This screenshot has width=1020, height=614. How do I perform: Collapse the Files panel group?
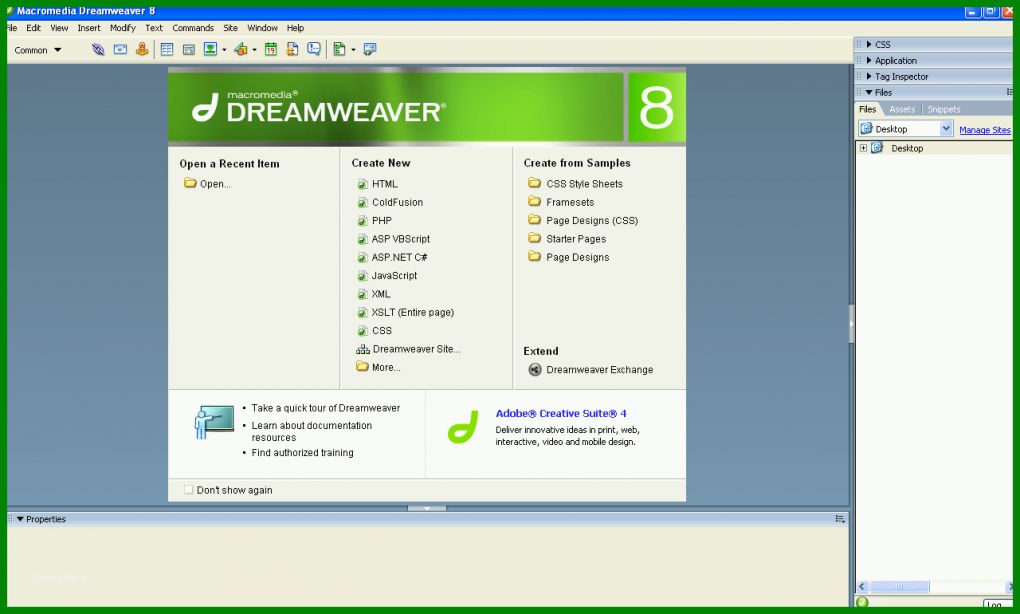point(869,92)
